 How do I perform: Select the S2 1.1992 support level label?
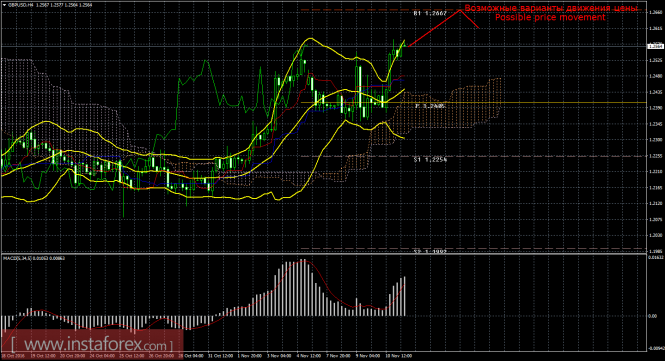(430, 252)
